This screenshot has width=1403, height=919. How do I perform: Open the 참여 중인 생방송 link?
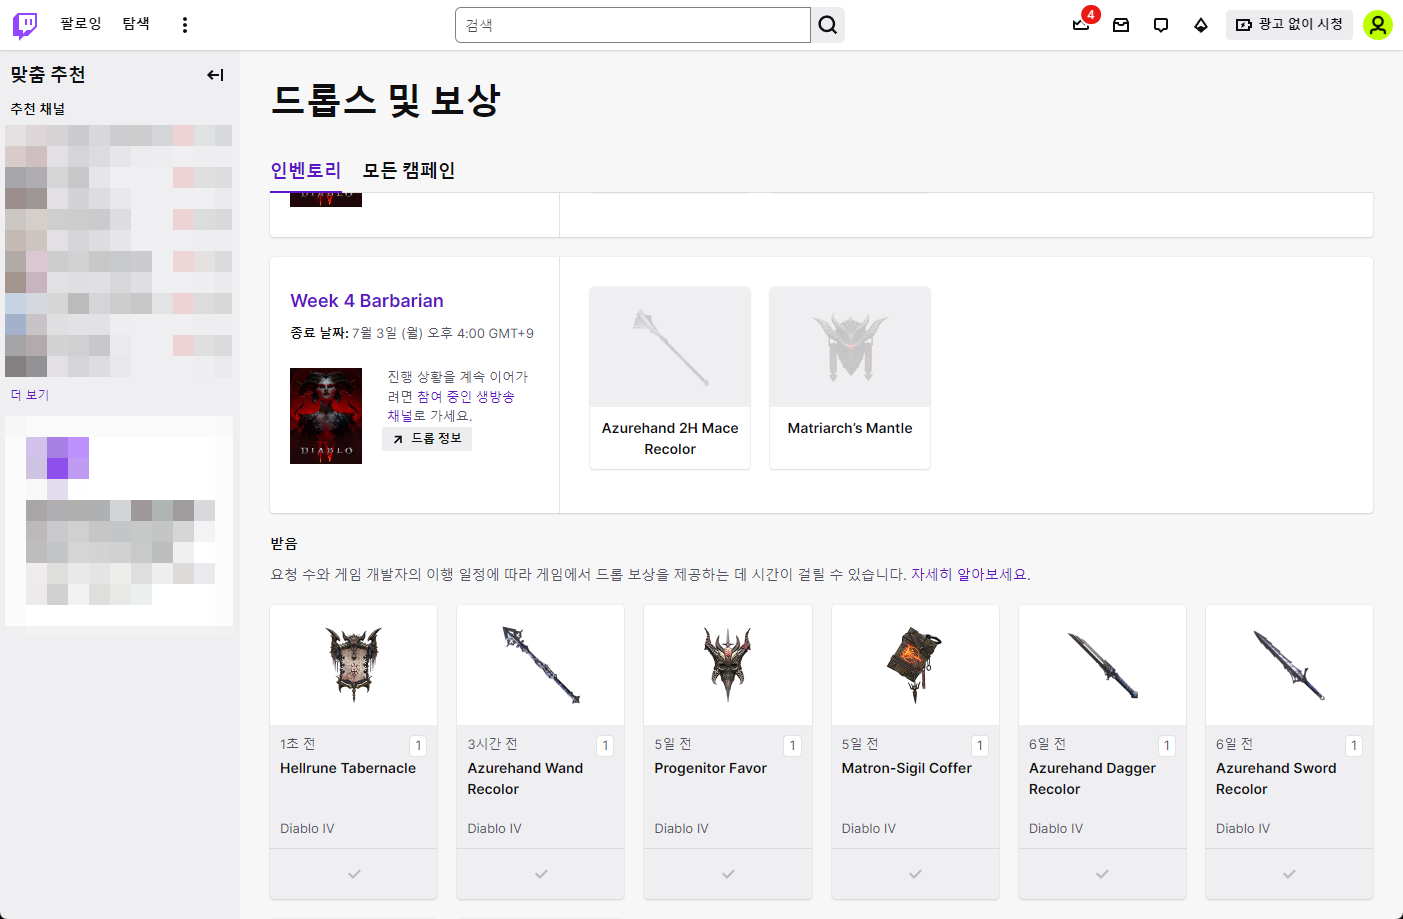(x=466, y=397)
